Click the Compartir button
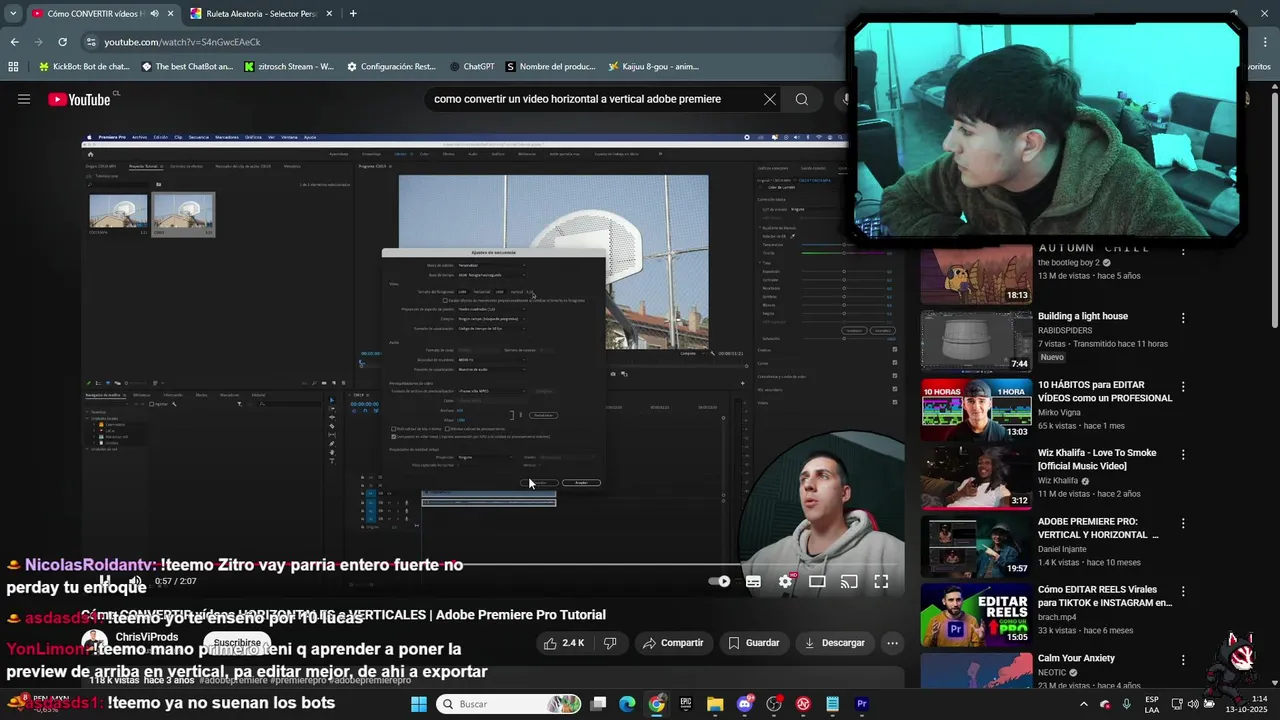 tap(673, 643)
